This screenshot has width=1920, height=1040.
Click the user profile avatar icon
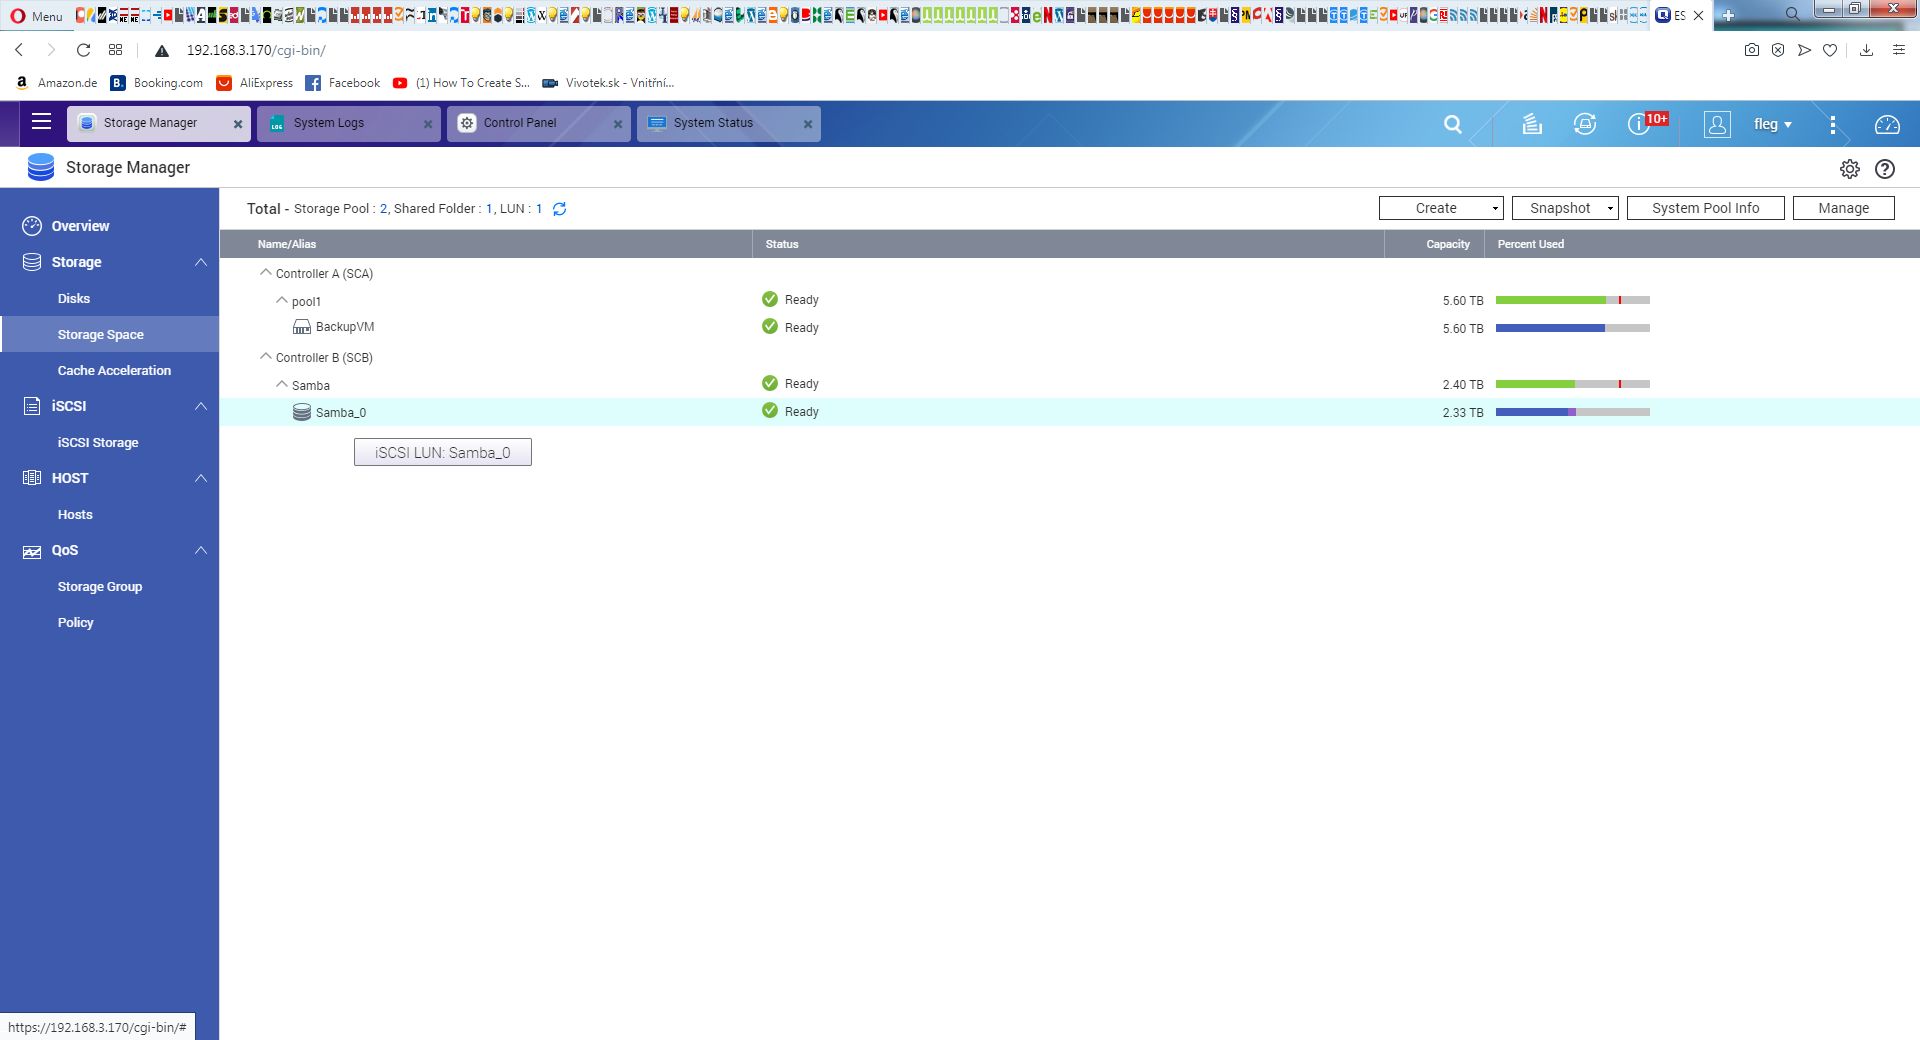[1717, 124]
